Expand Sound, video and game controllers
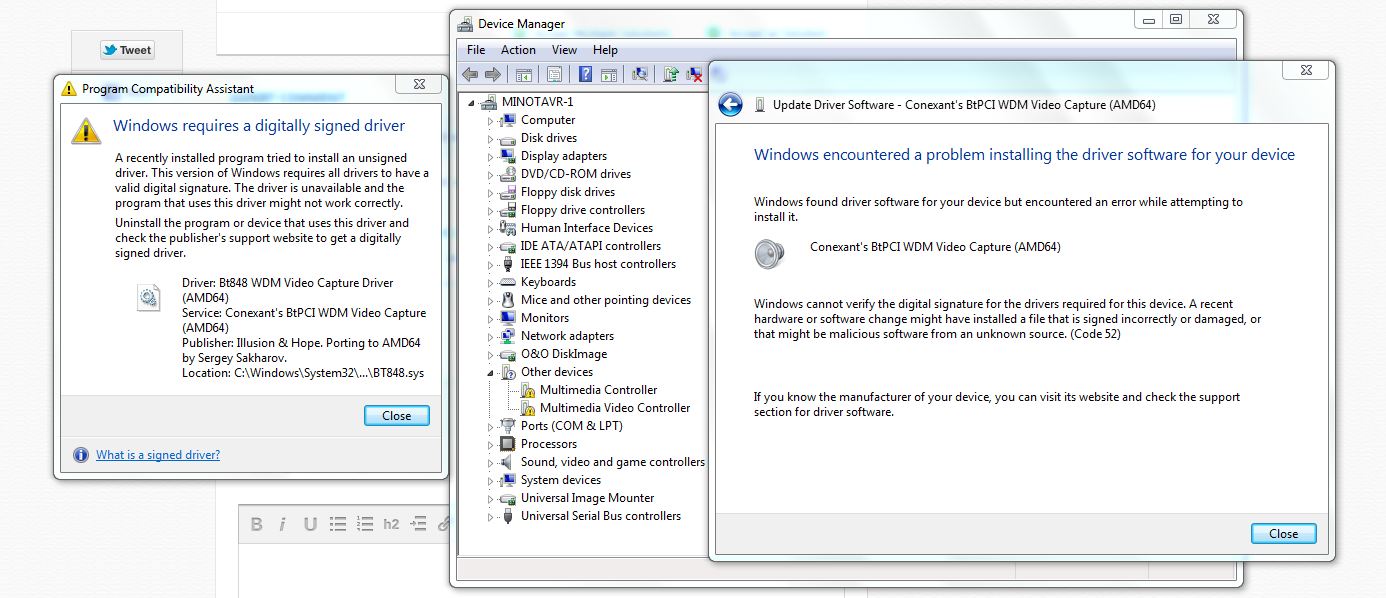 (490, 462)
